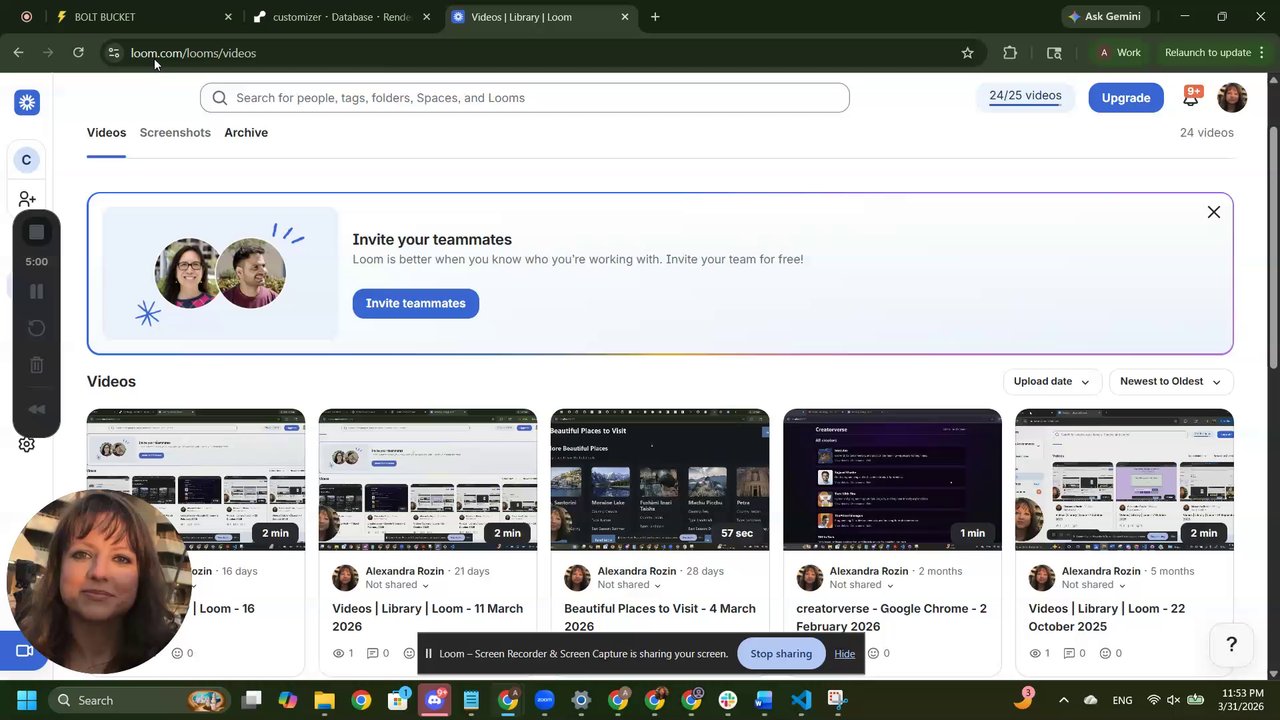The image size is (1280, 720).
Task: Bookmark this page with the star icon
Action: pyautogui.click(x=967, y=53)
